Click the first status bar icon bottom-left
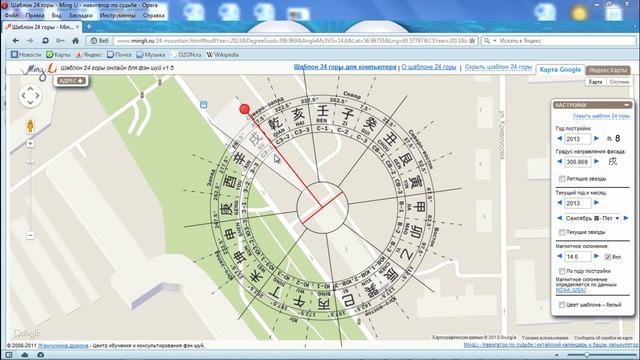Viewport: 640px width, 360px height. tap(9, 355)
